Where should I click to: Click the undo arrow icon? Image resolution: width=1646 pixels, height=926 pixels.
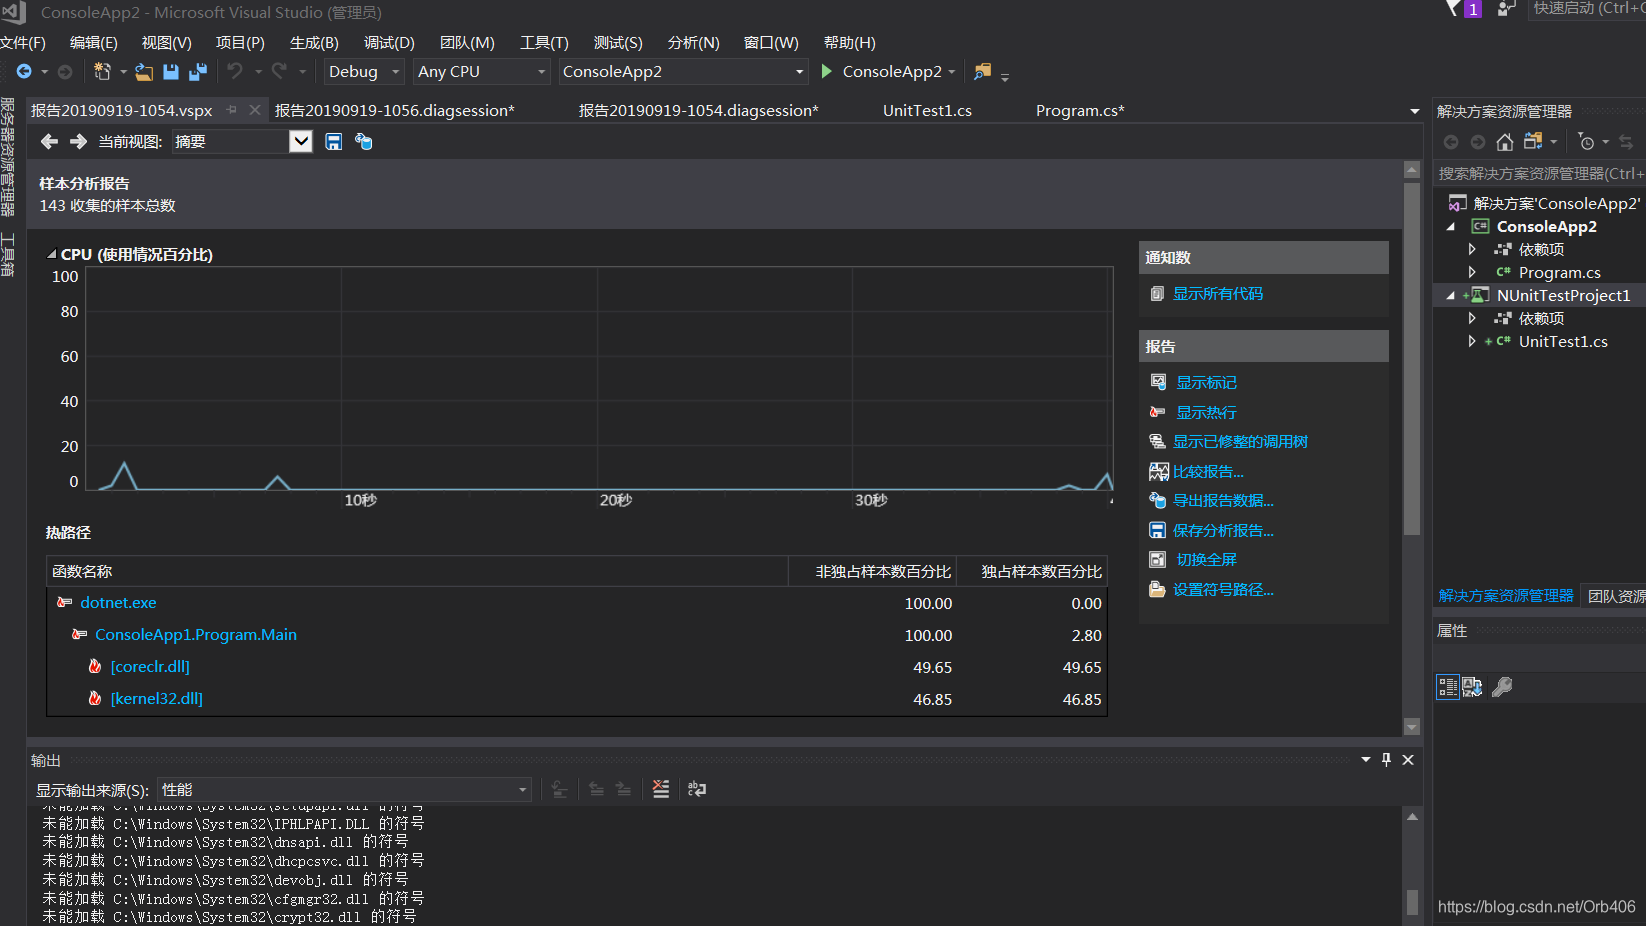click(235, 71)
